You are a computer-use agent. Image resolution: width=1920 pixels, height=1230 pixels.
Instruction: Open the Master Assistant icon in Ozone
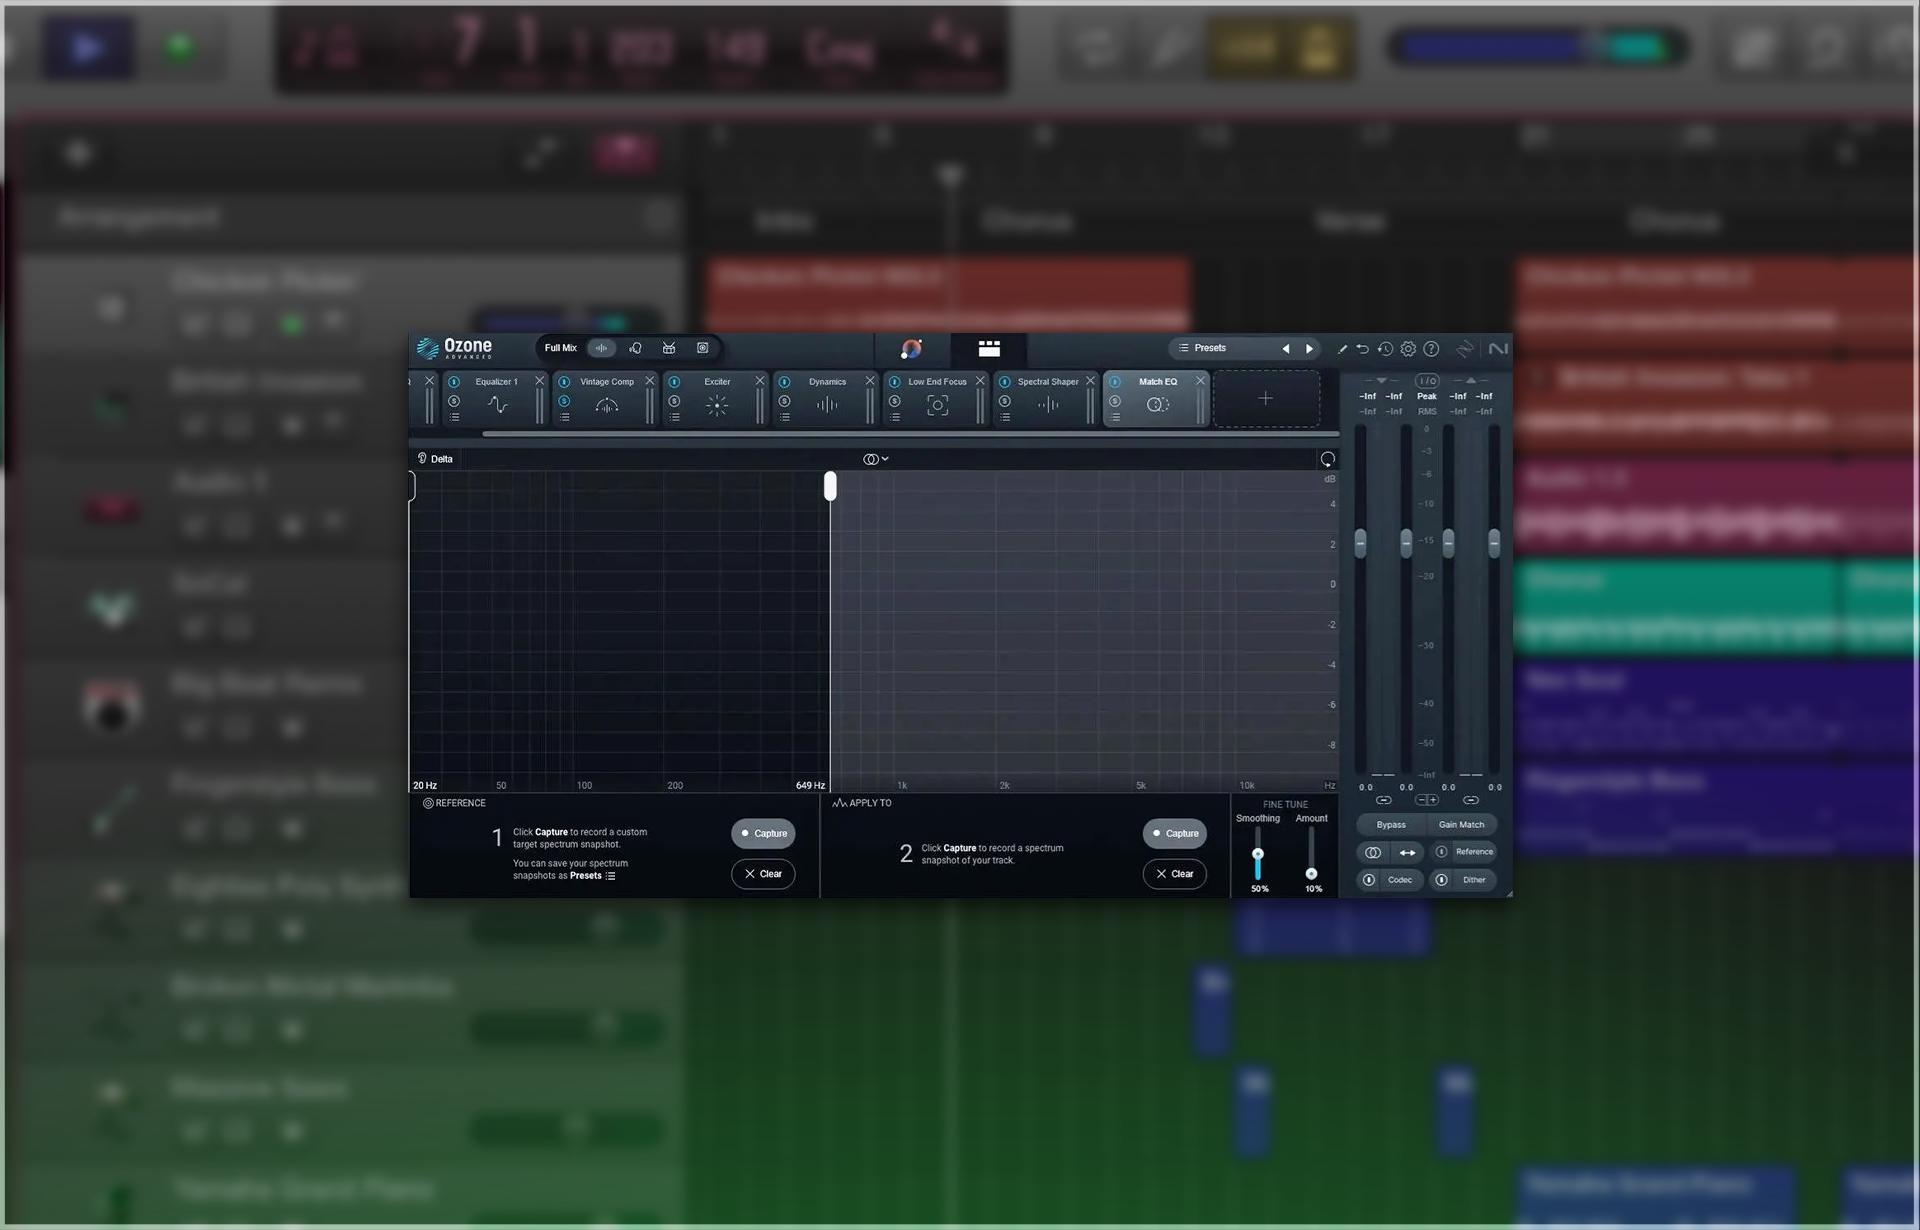pyautogui.click(x=911, y=348)
